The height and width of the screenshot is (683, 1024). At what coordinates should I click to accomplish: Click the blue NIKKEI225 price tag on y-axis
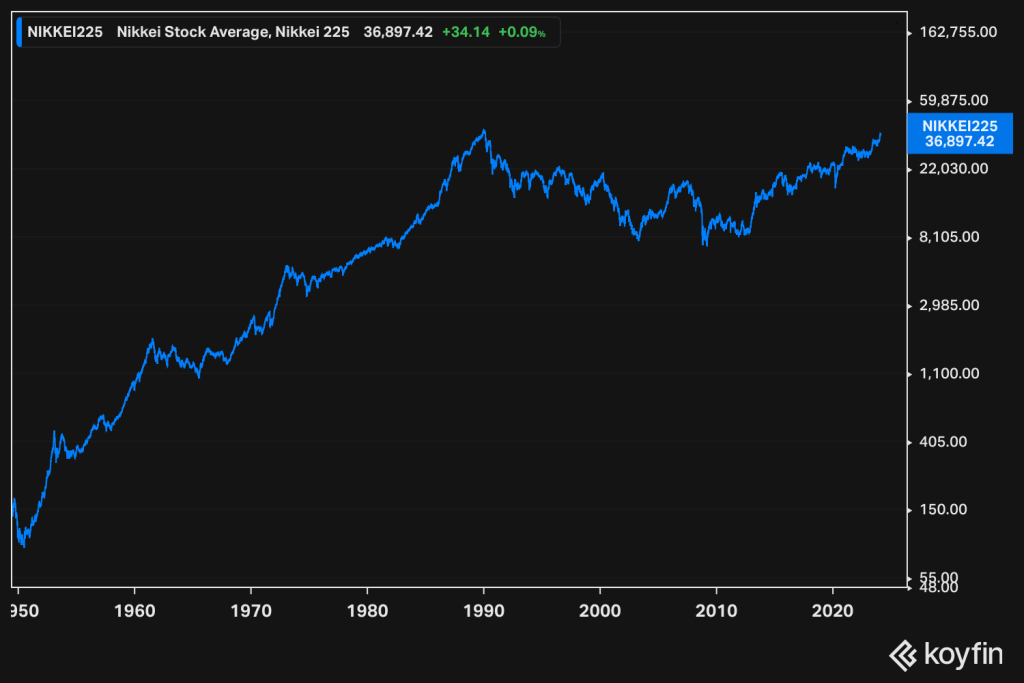point(959,133)
